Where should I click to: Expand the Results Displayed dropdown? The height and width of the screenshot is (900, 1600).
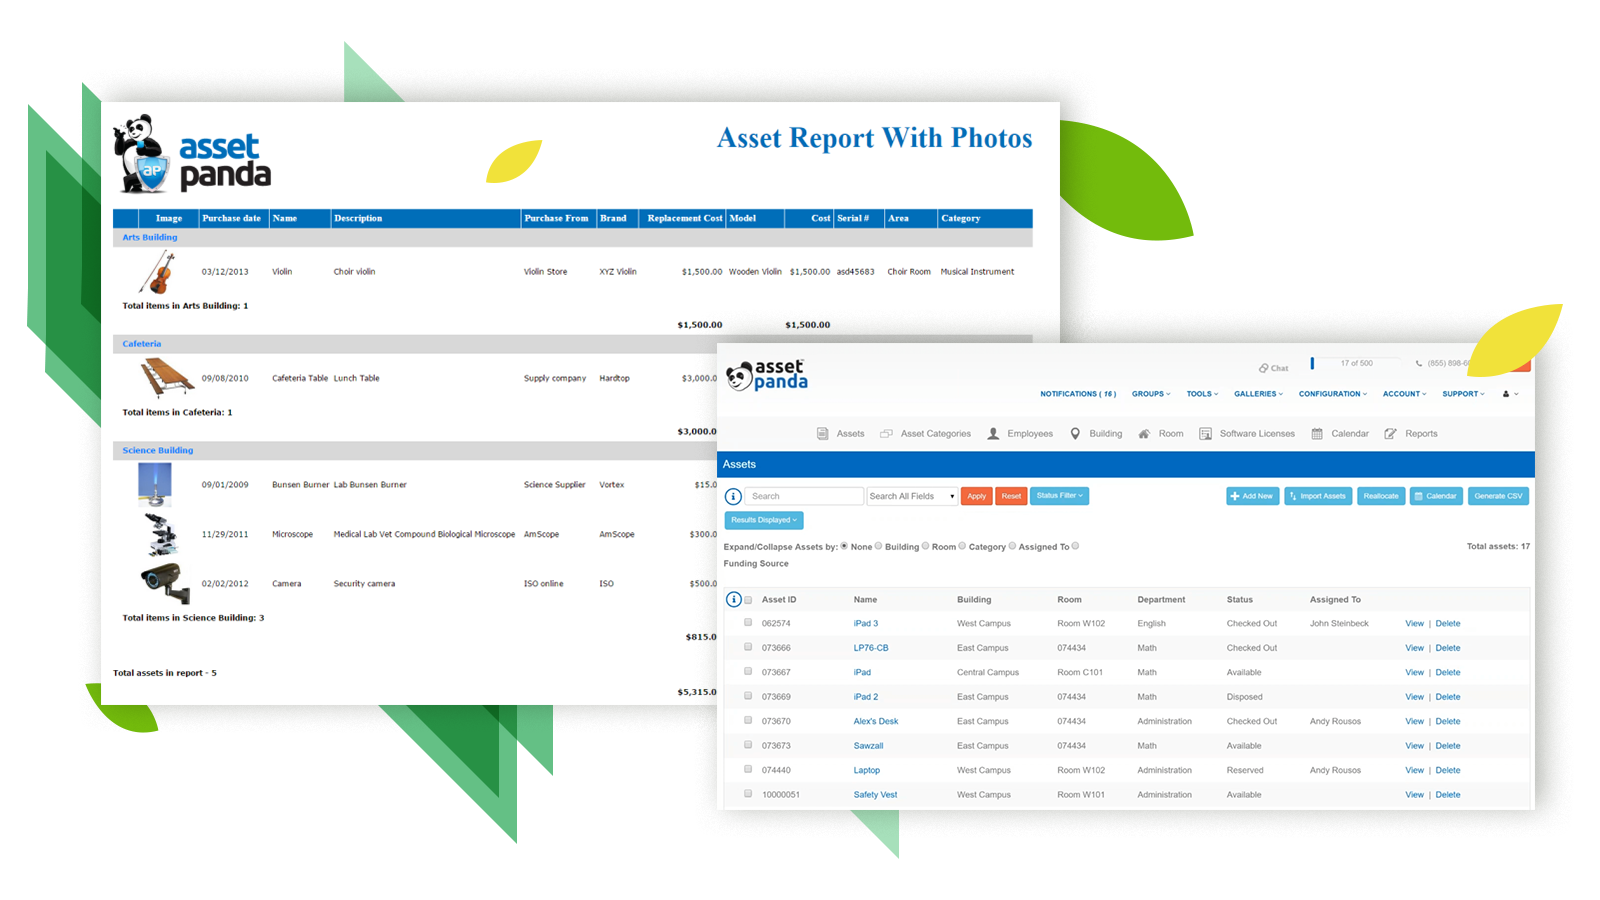764,520
